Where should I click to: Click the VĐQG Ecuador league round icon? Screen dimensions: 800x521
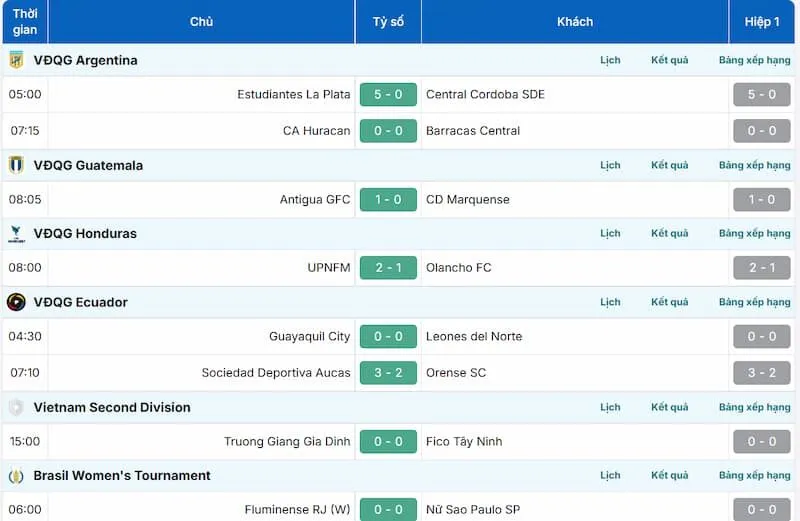pos(16,302)
